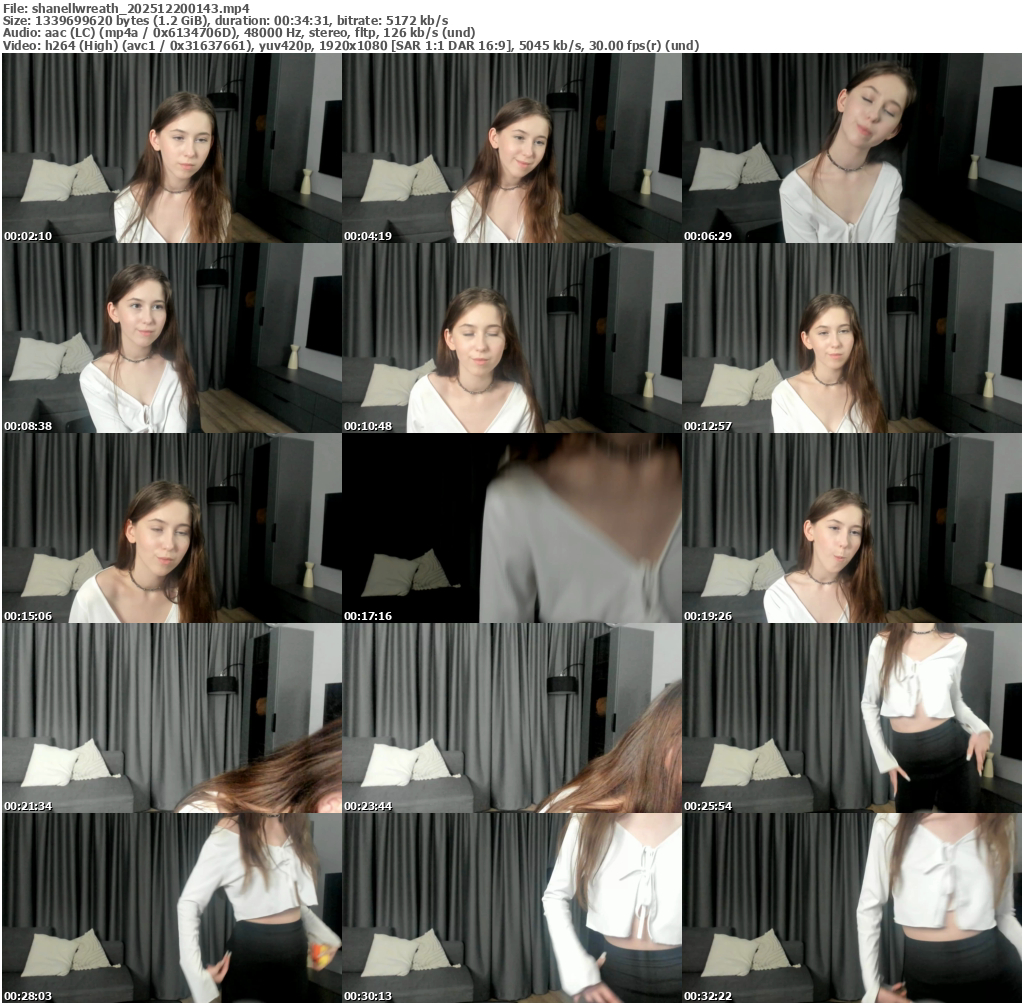
Task: Choose the thumbnail at 00:15:06
Action: pos(171,528)
